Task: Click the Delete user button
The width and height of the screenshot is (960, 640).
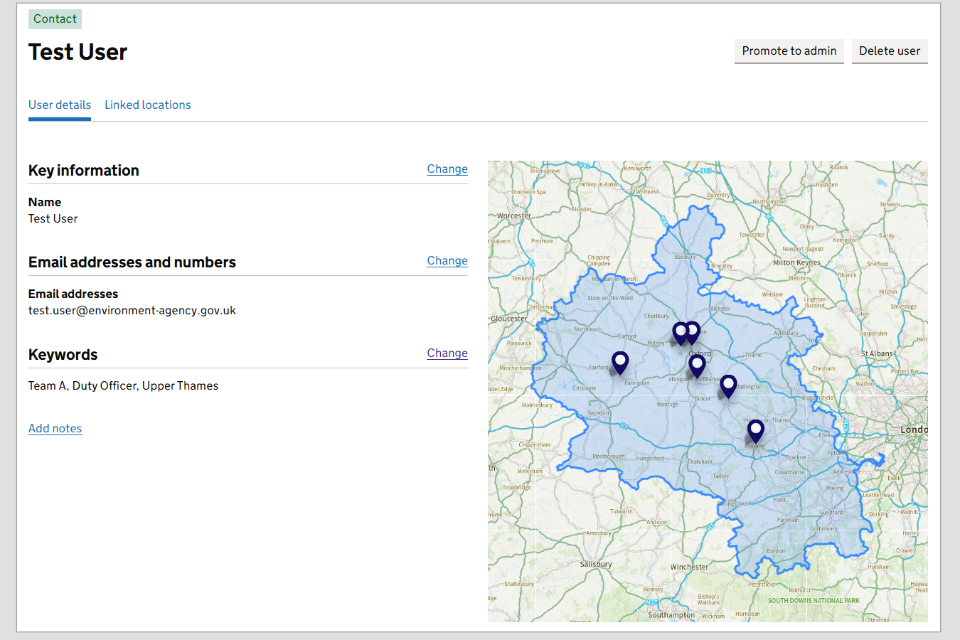Action: point(889,51)
